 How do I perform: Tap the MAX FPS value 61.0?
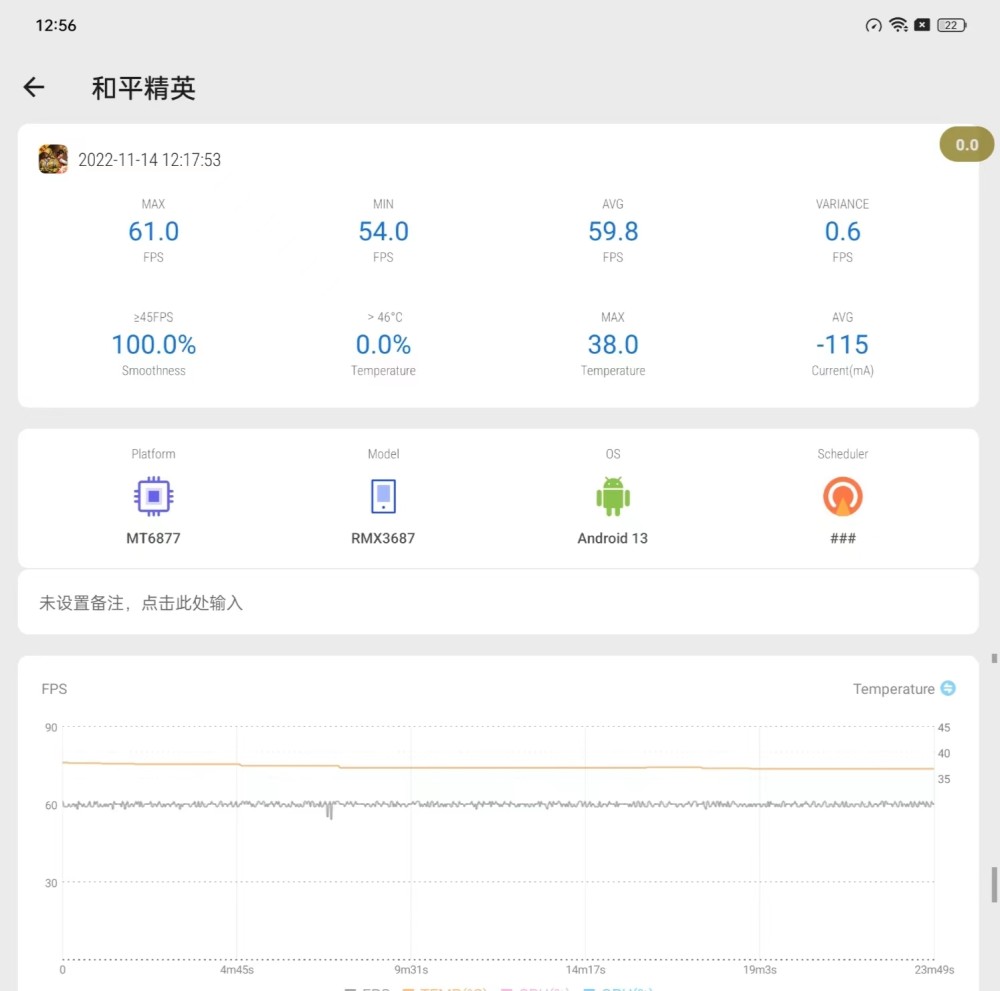[x=154, y=231]
